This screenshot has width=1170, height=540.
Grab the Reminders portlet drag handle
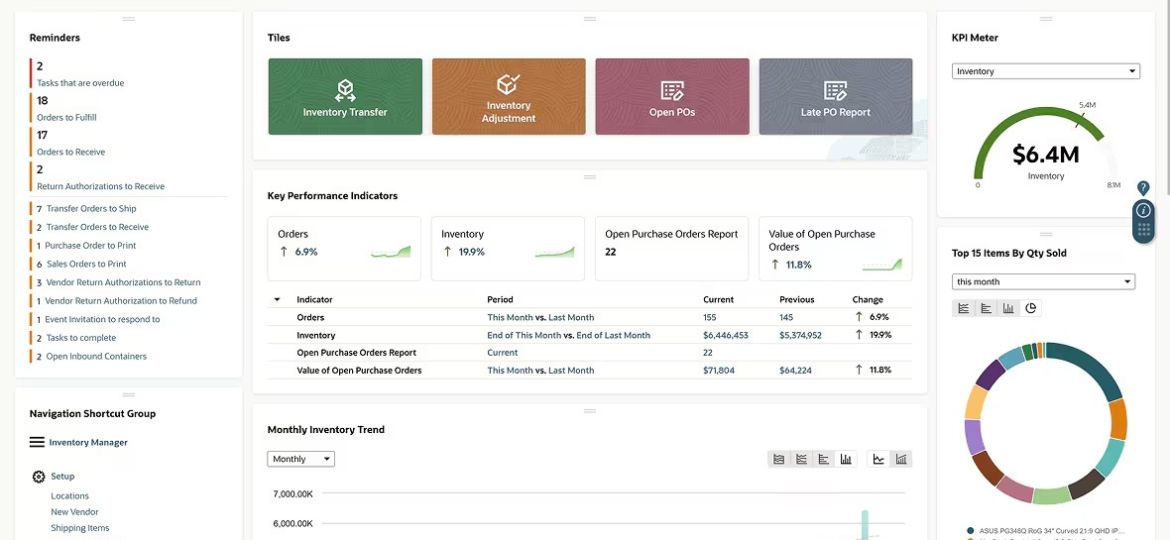[x=128, y=19]
